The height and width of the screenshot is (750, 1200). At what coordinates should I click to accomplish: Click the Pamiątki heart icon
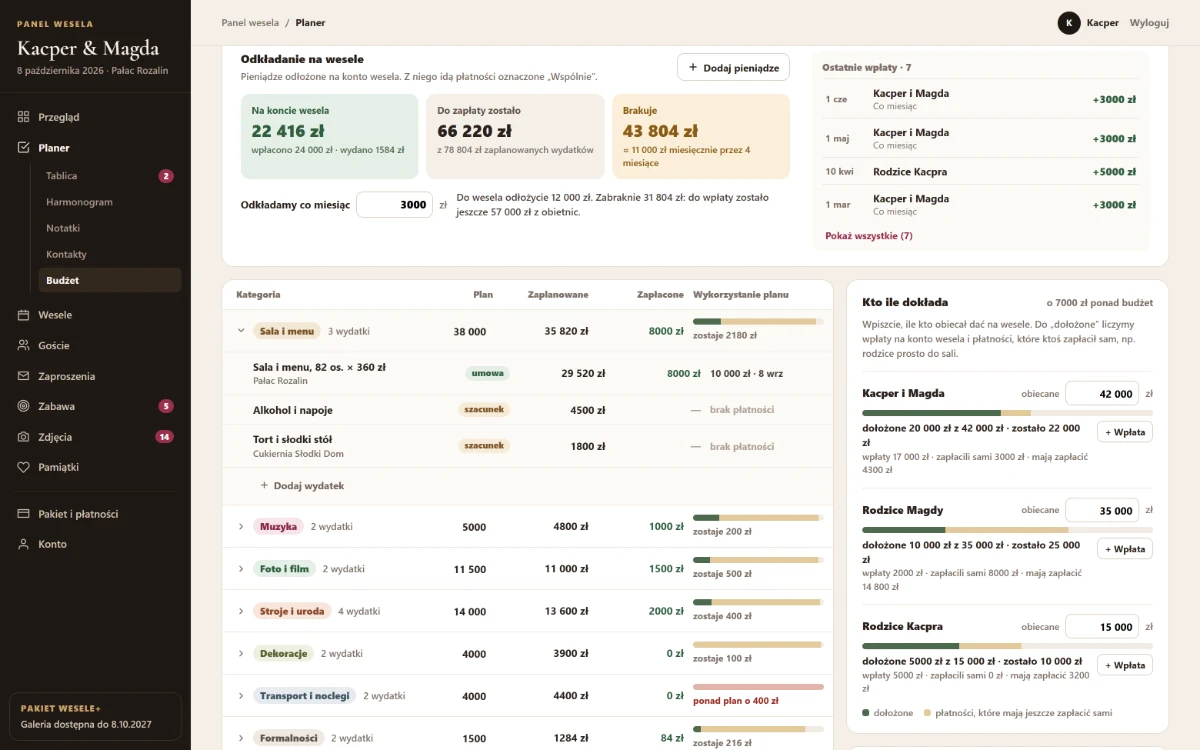pos(23,467)
